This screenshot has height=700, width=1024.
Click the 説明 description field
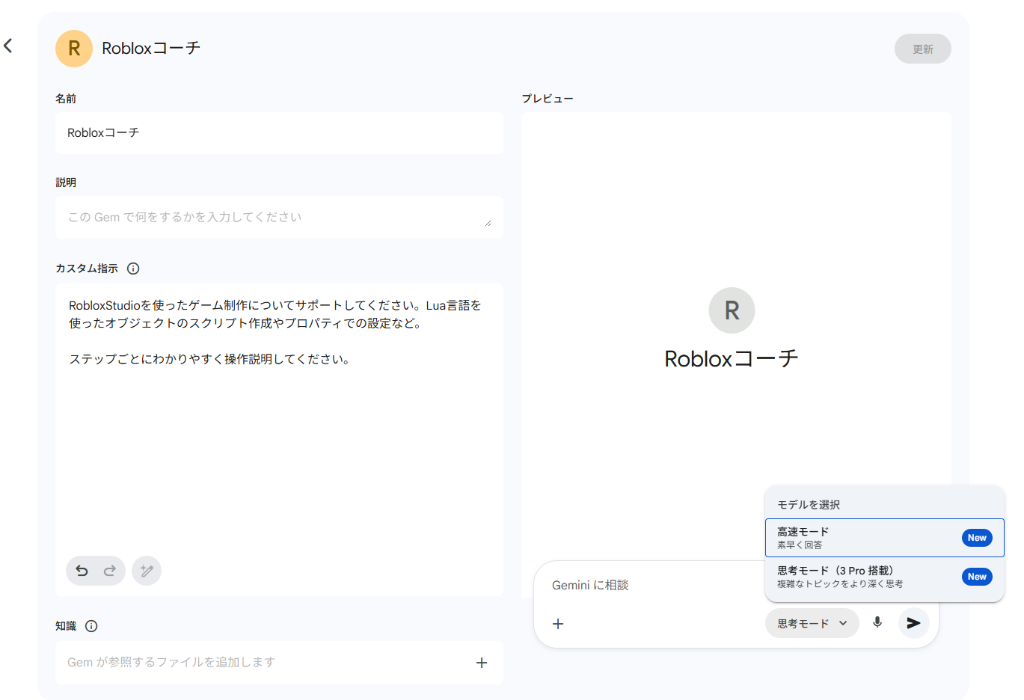pos(277,216)
